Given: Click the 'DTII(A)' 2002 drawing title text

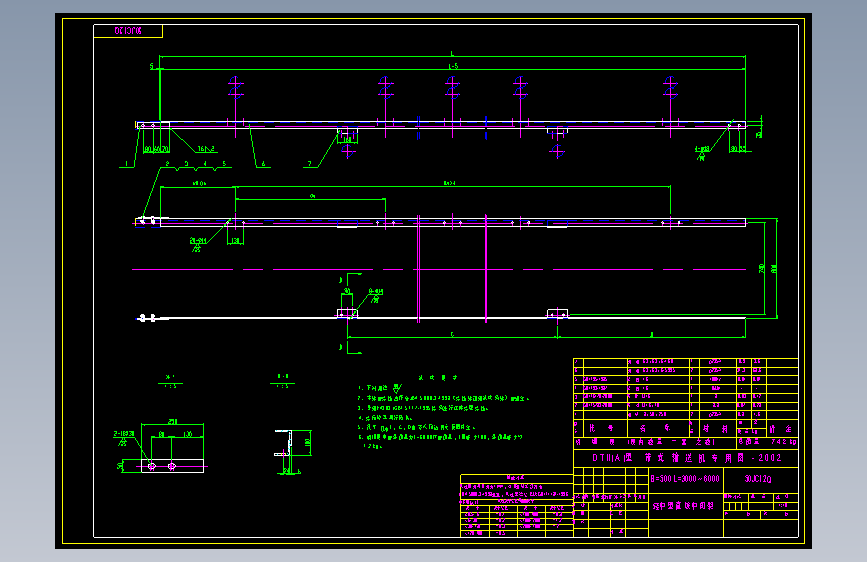Looking at the screenshot, I should pos(687,457).
